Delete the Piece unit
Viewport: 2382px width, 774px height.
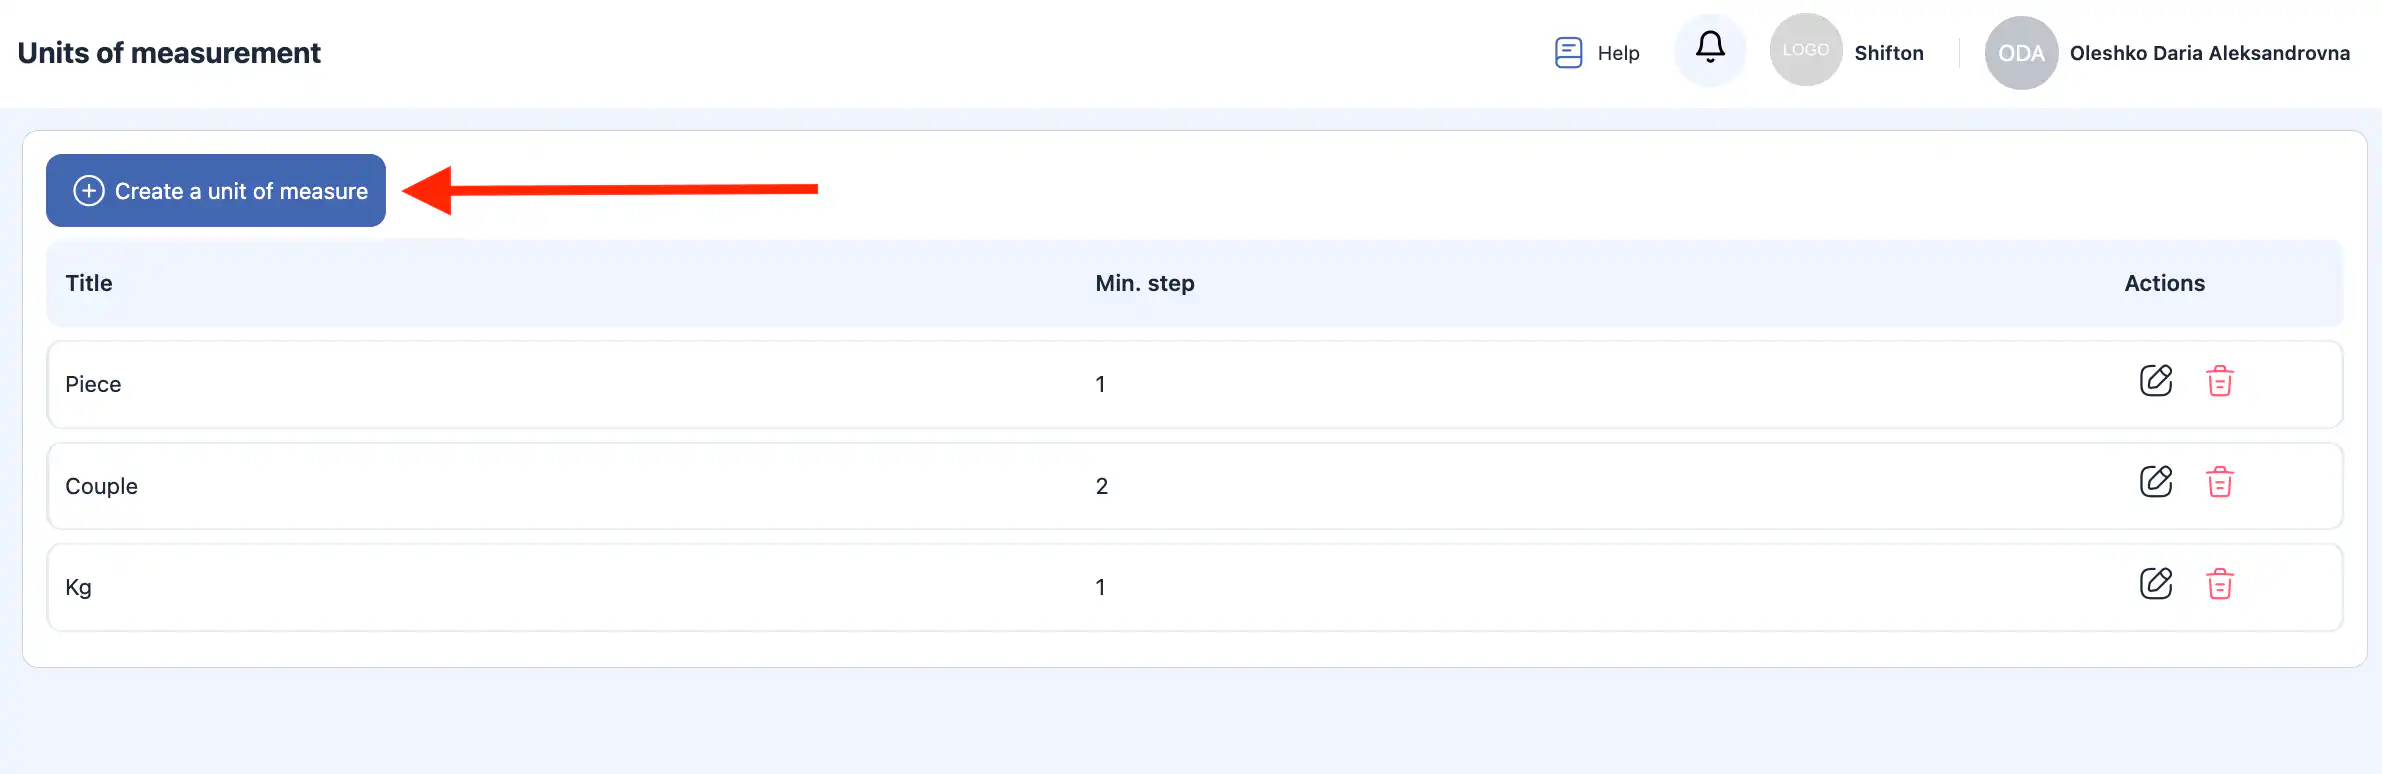point(2219,381)
